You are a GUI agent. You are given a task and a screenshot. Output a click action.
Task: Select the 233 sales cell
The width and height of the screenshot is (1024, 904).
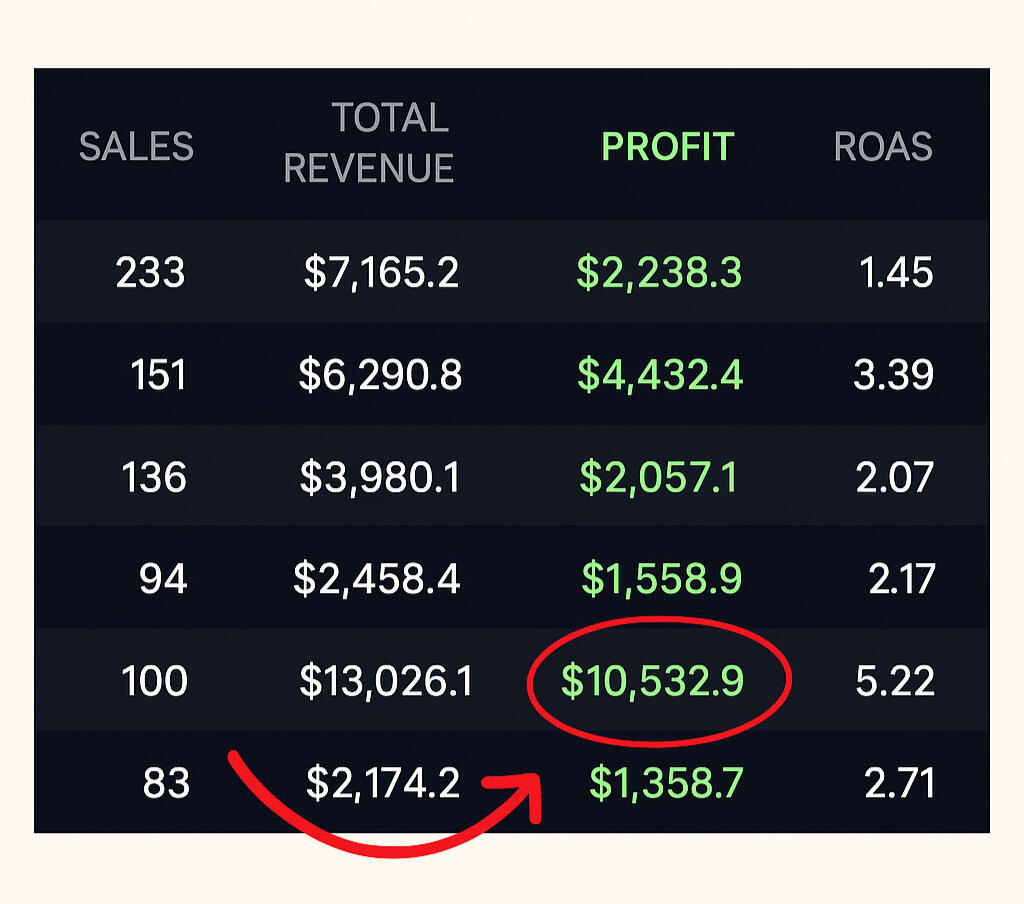pyautogui.click(x=151, y=272)
